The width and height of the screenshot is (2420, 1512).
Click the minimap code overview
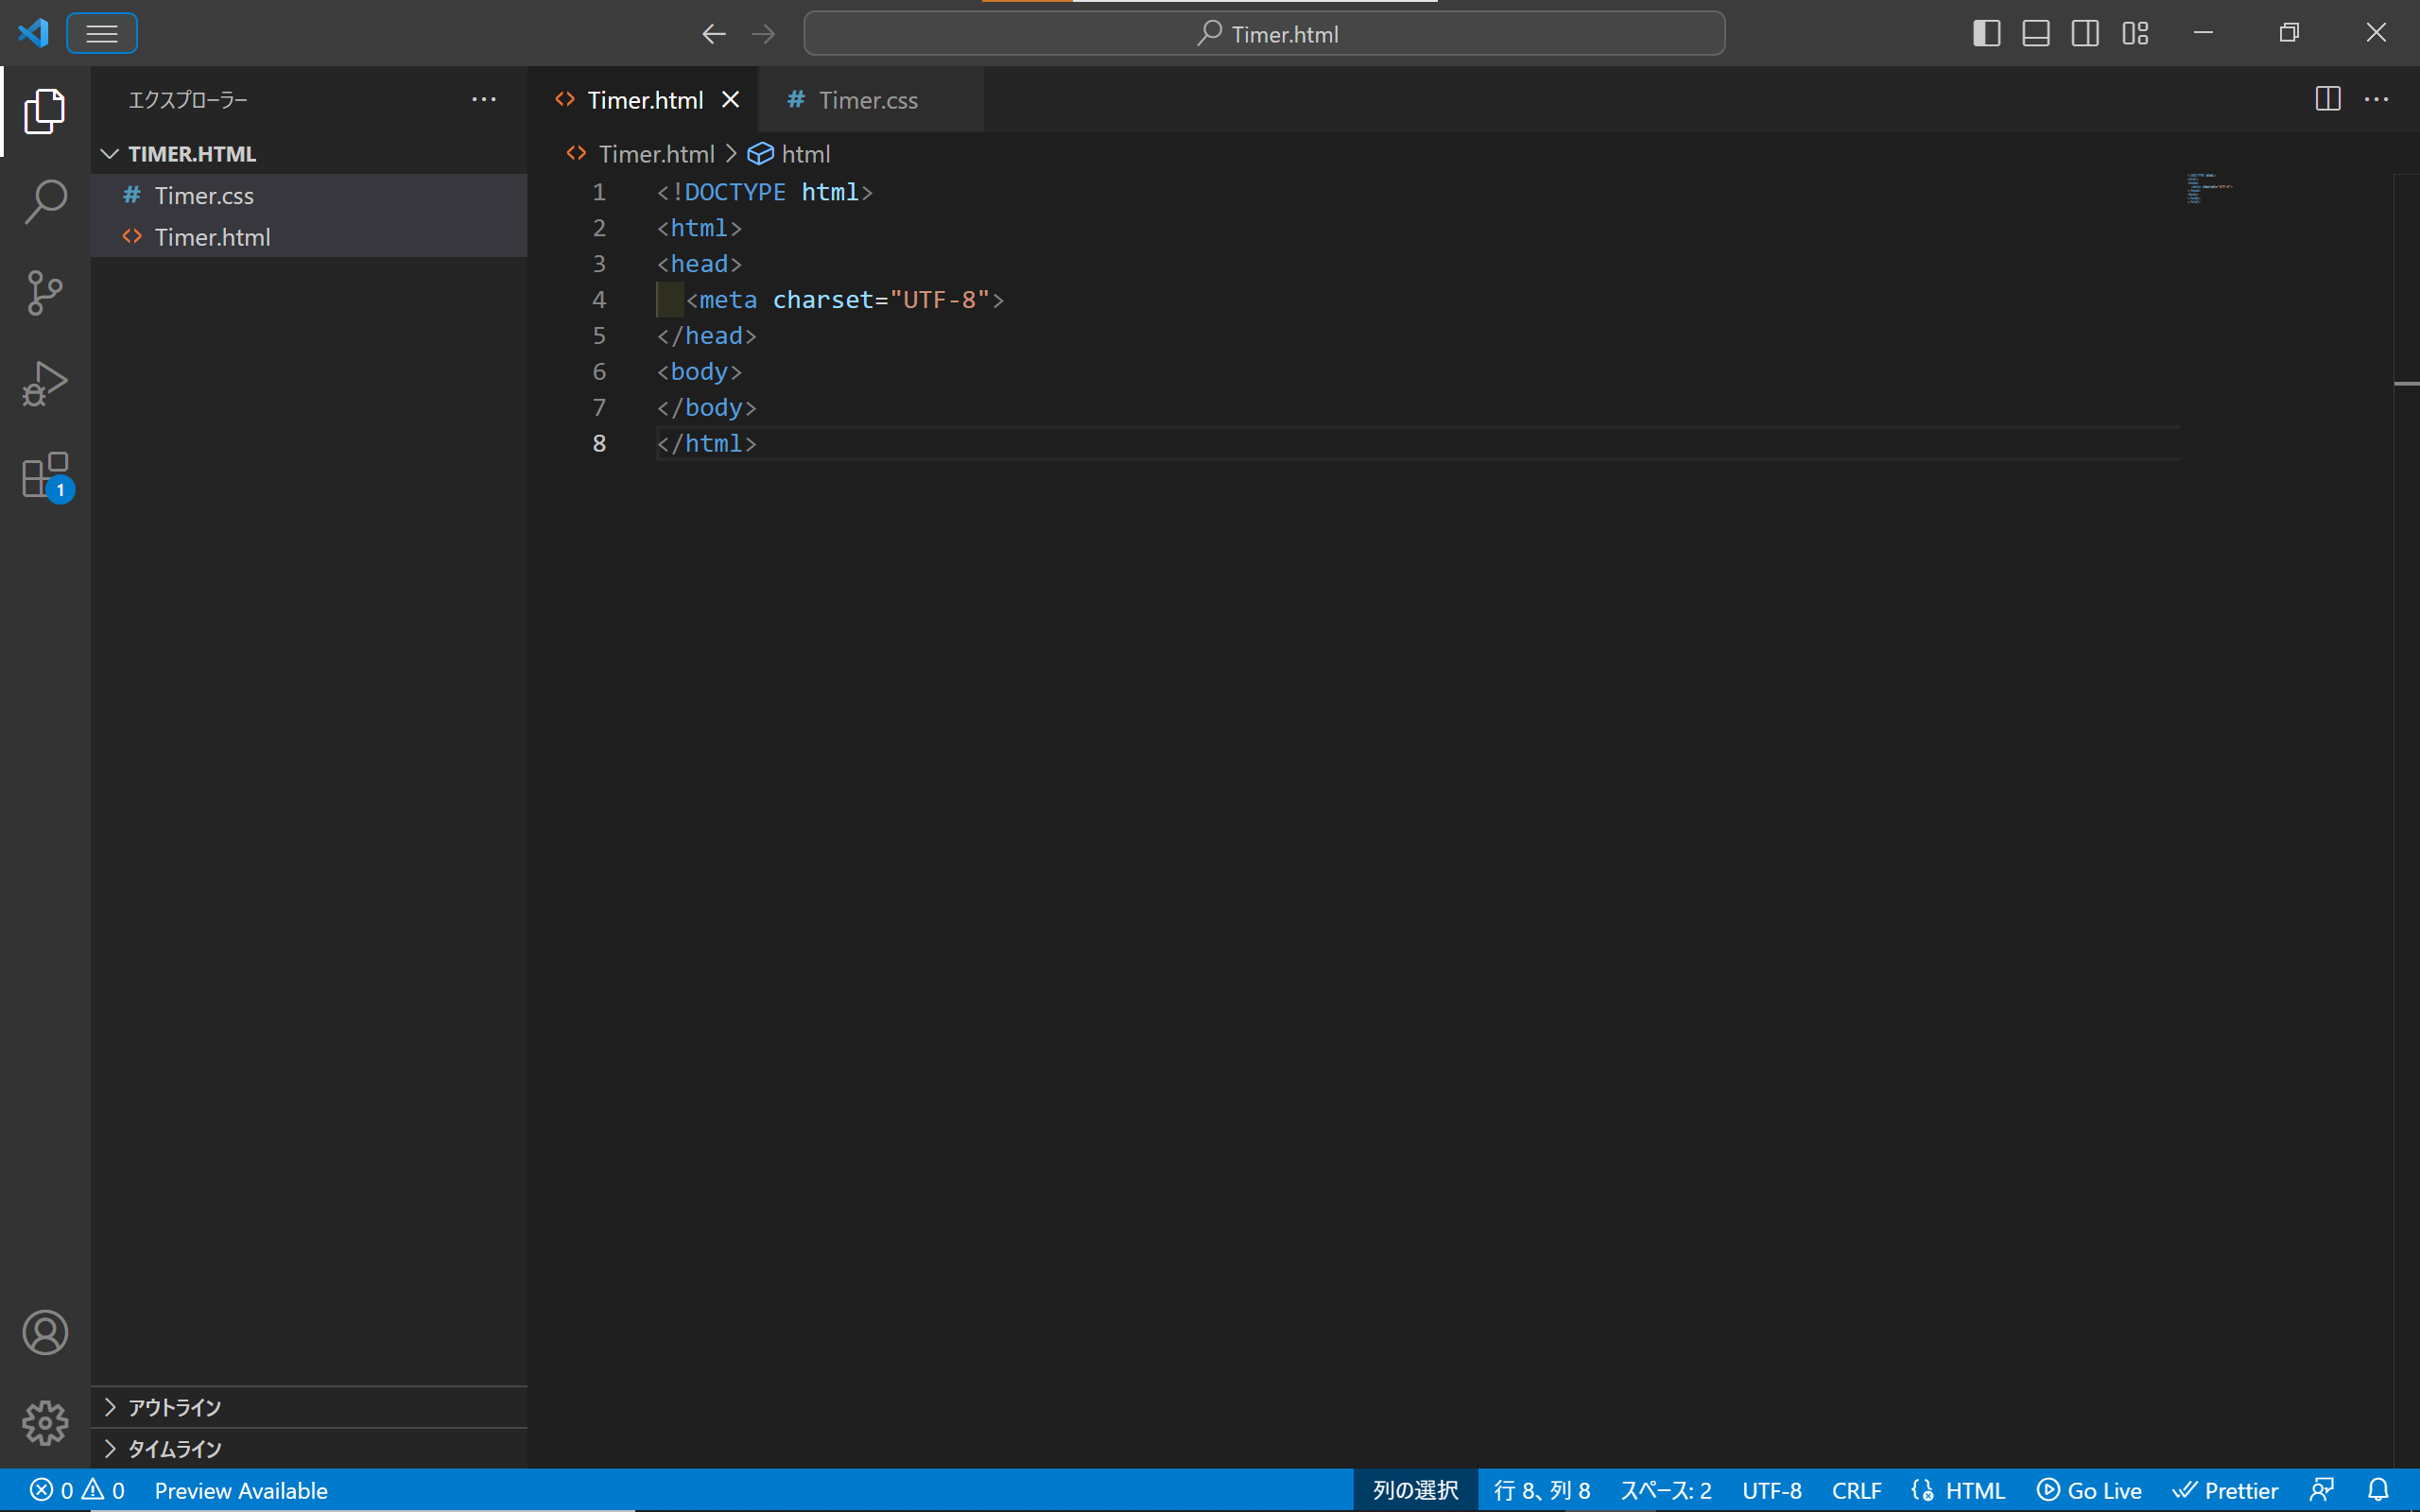tap(2208, 188)
